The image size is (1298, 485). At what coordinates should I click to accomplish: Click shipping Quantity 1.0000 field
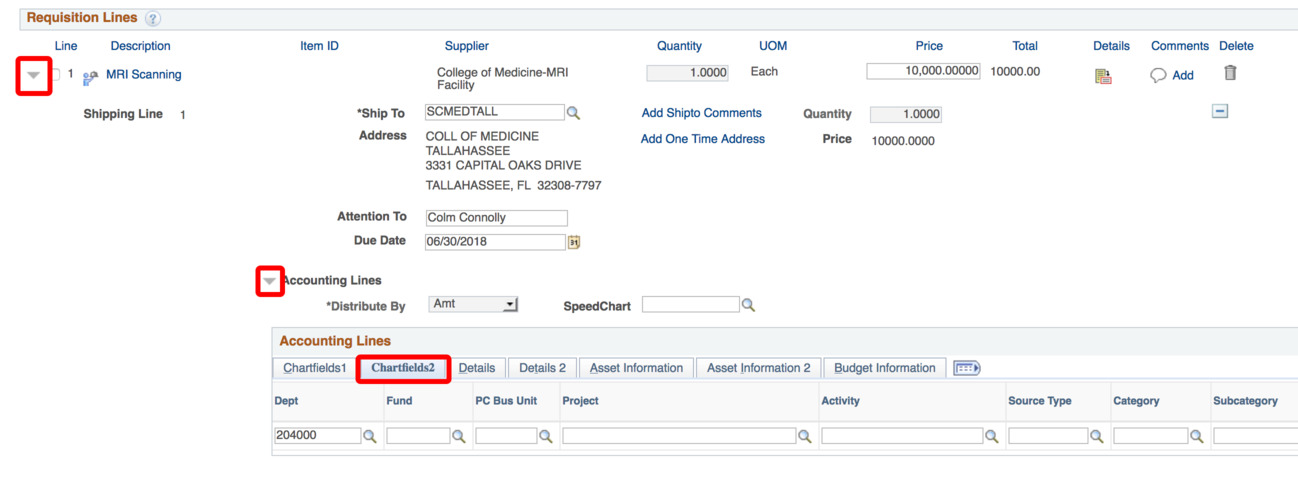point(905,114)
